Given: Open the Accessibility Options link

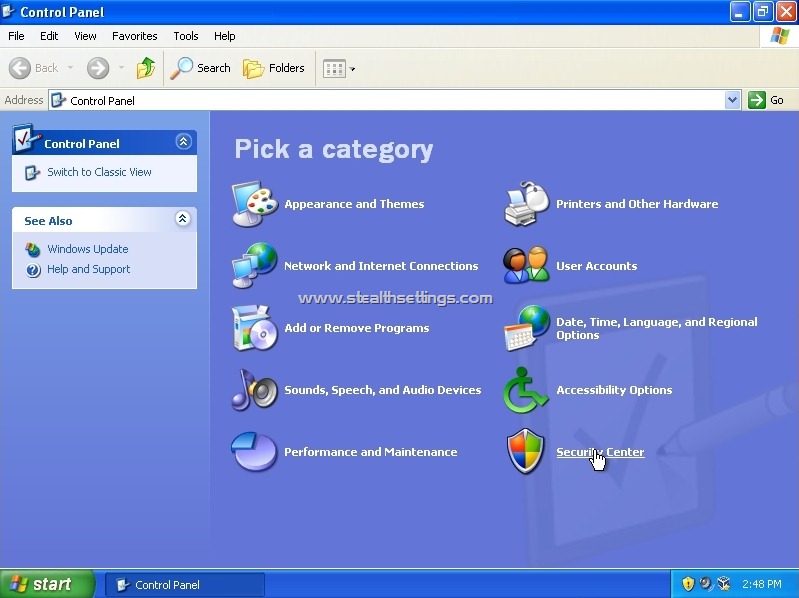Looking at the screenshot, I should [614, 390].
